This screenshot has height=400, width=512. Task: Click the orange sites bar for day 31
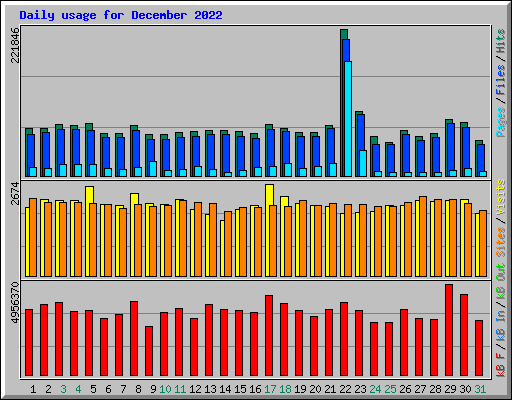pyautogui.click(x=483, y=243)
